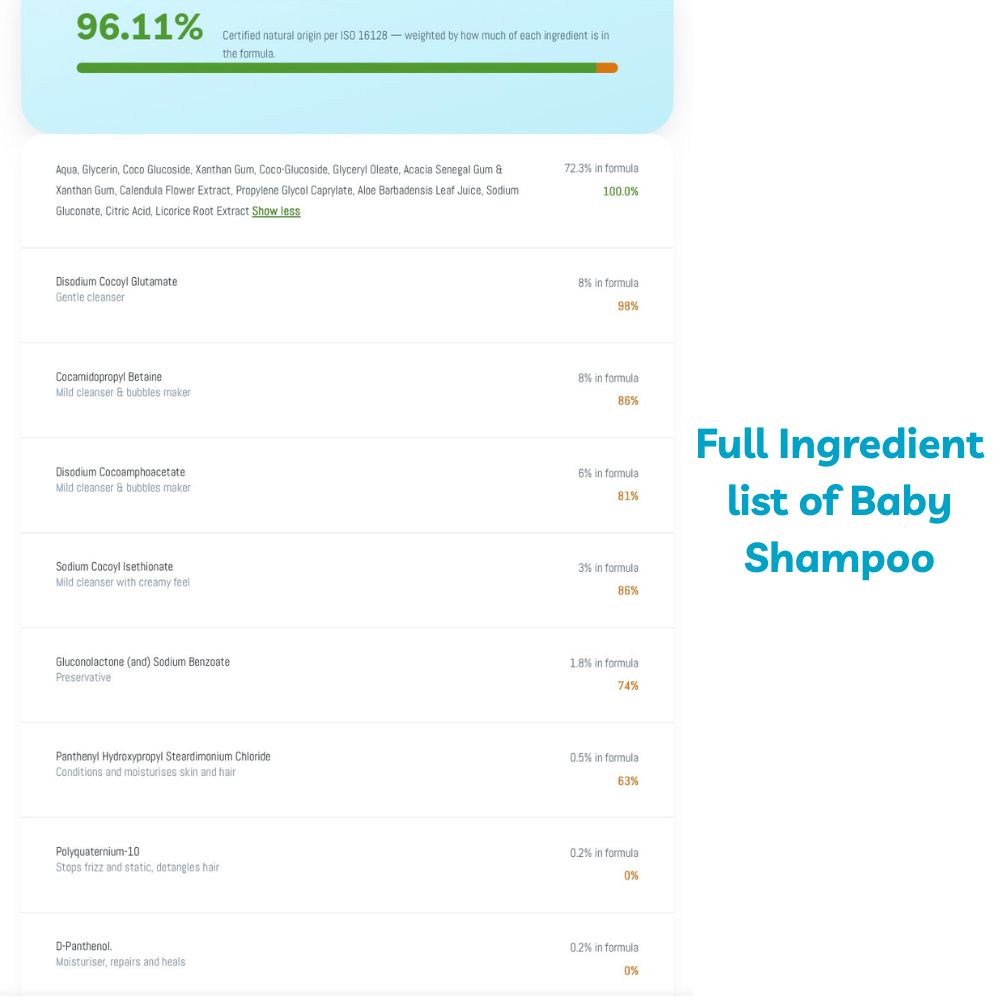The height and width of the screenshot is (1000, 1000).
Task: Click the 63% natural origin value
Action: 628,781
